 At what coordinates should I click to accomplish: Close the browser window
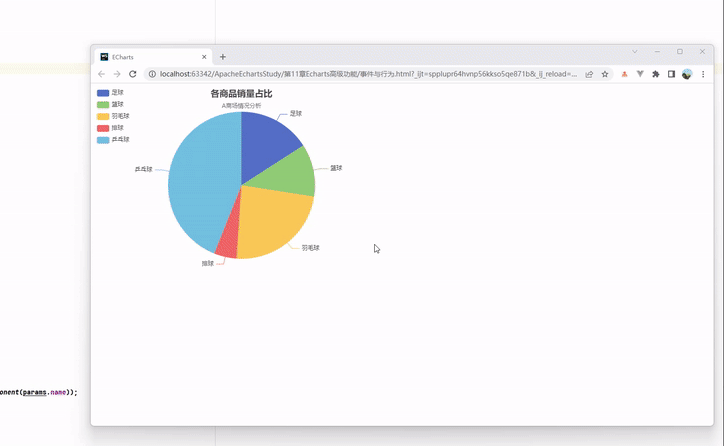click(x=702, y=52)
